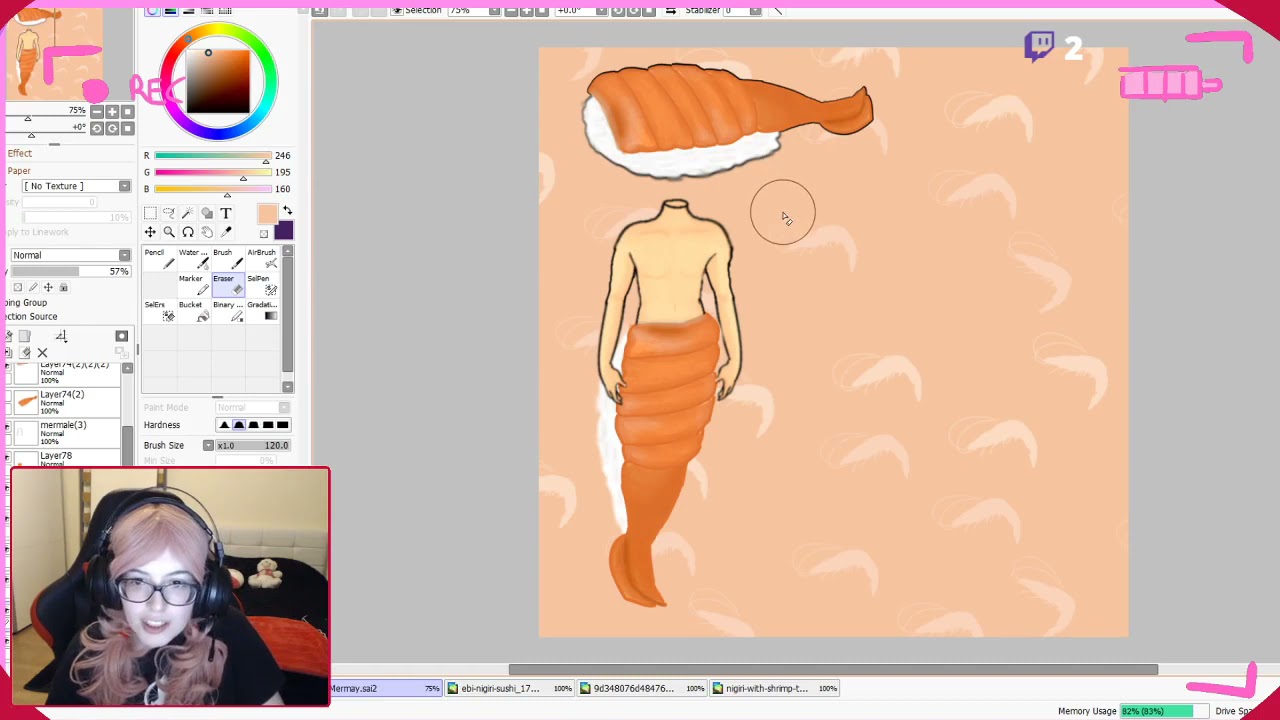Choose the Hand pan tool
Image resolution: width=1280 pixels, height=720 pixels.
tap(207, 232)
